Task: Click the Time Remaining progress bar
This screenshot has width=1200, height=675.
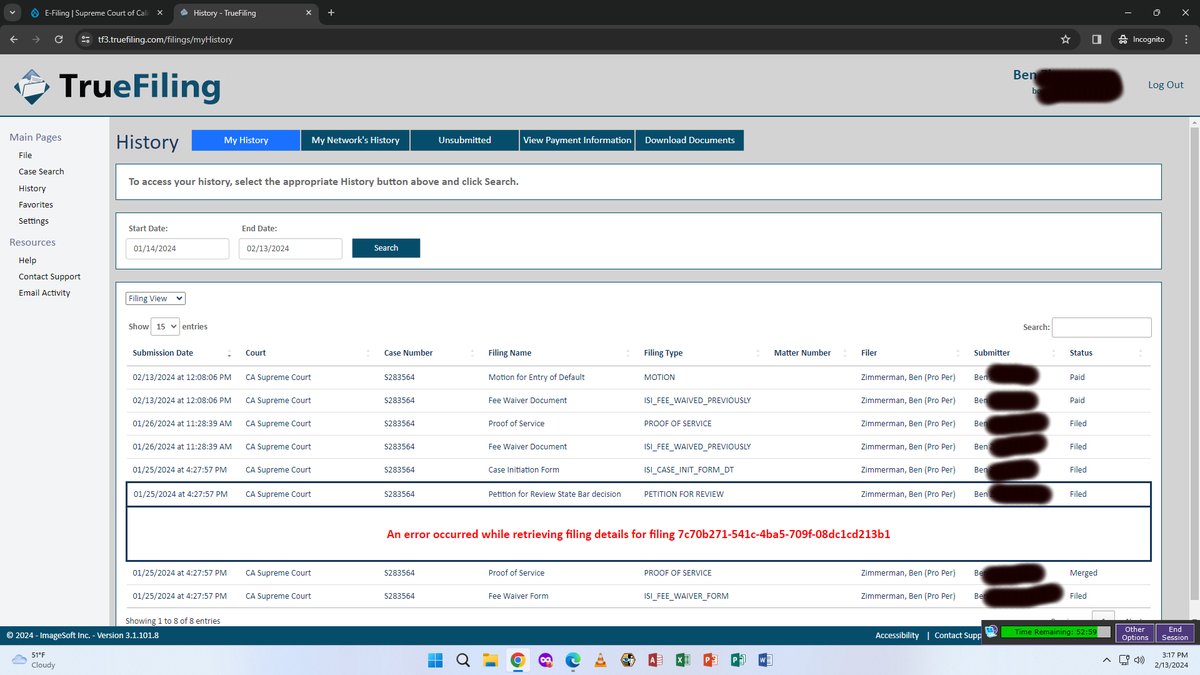Action: point(1055,632)
